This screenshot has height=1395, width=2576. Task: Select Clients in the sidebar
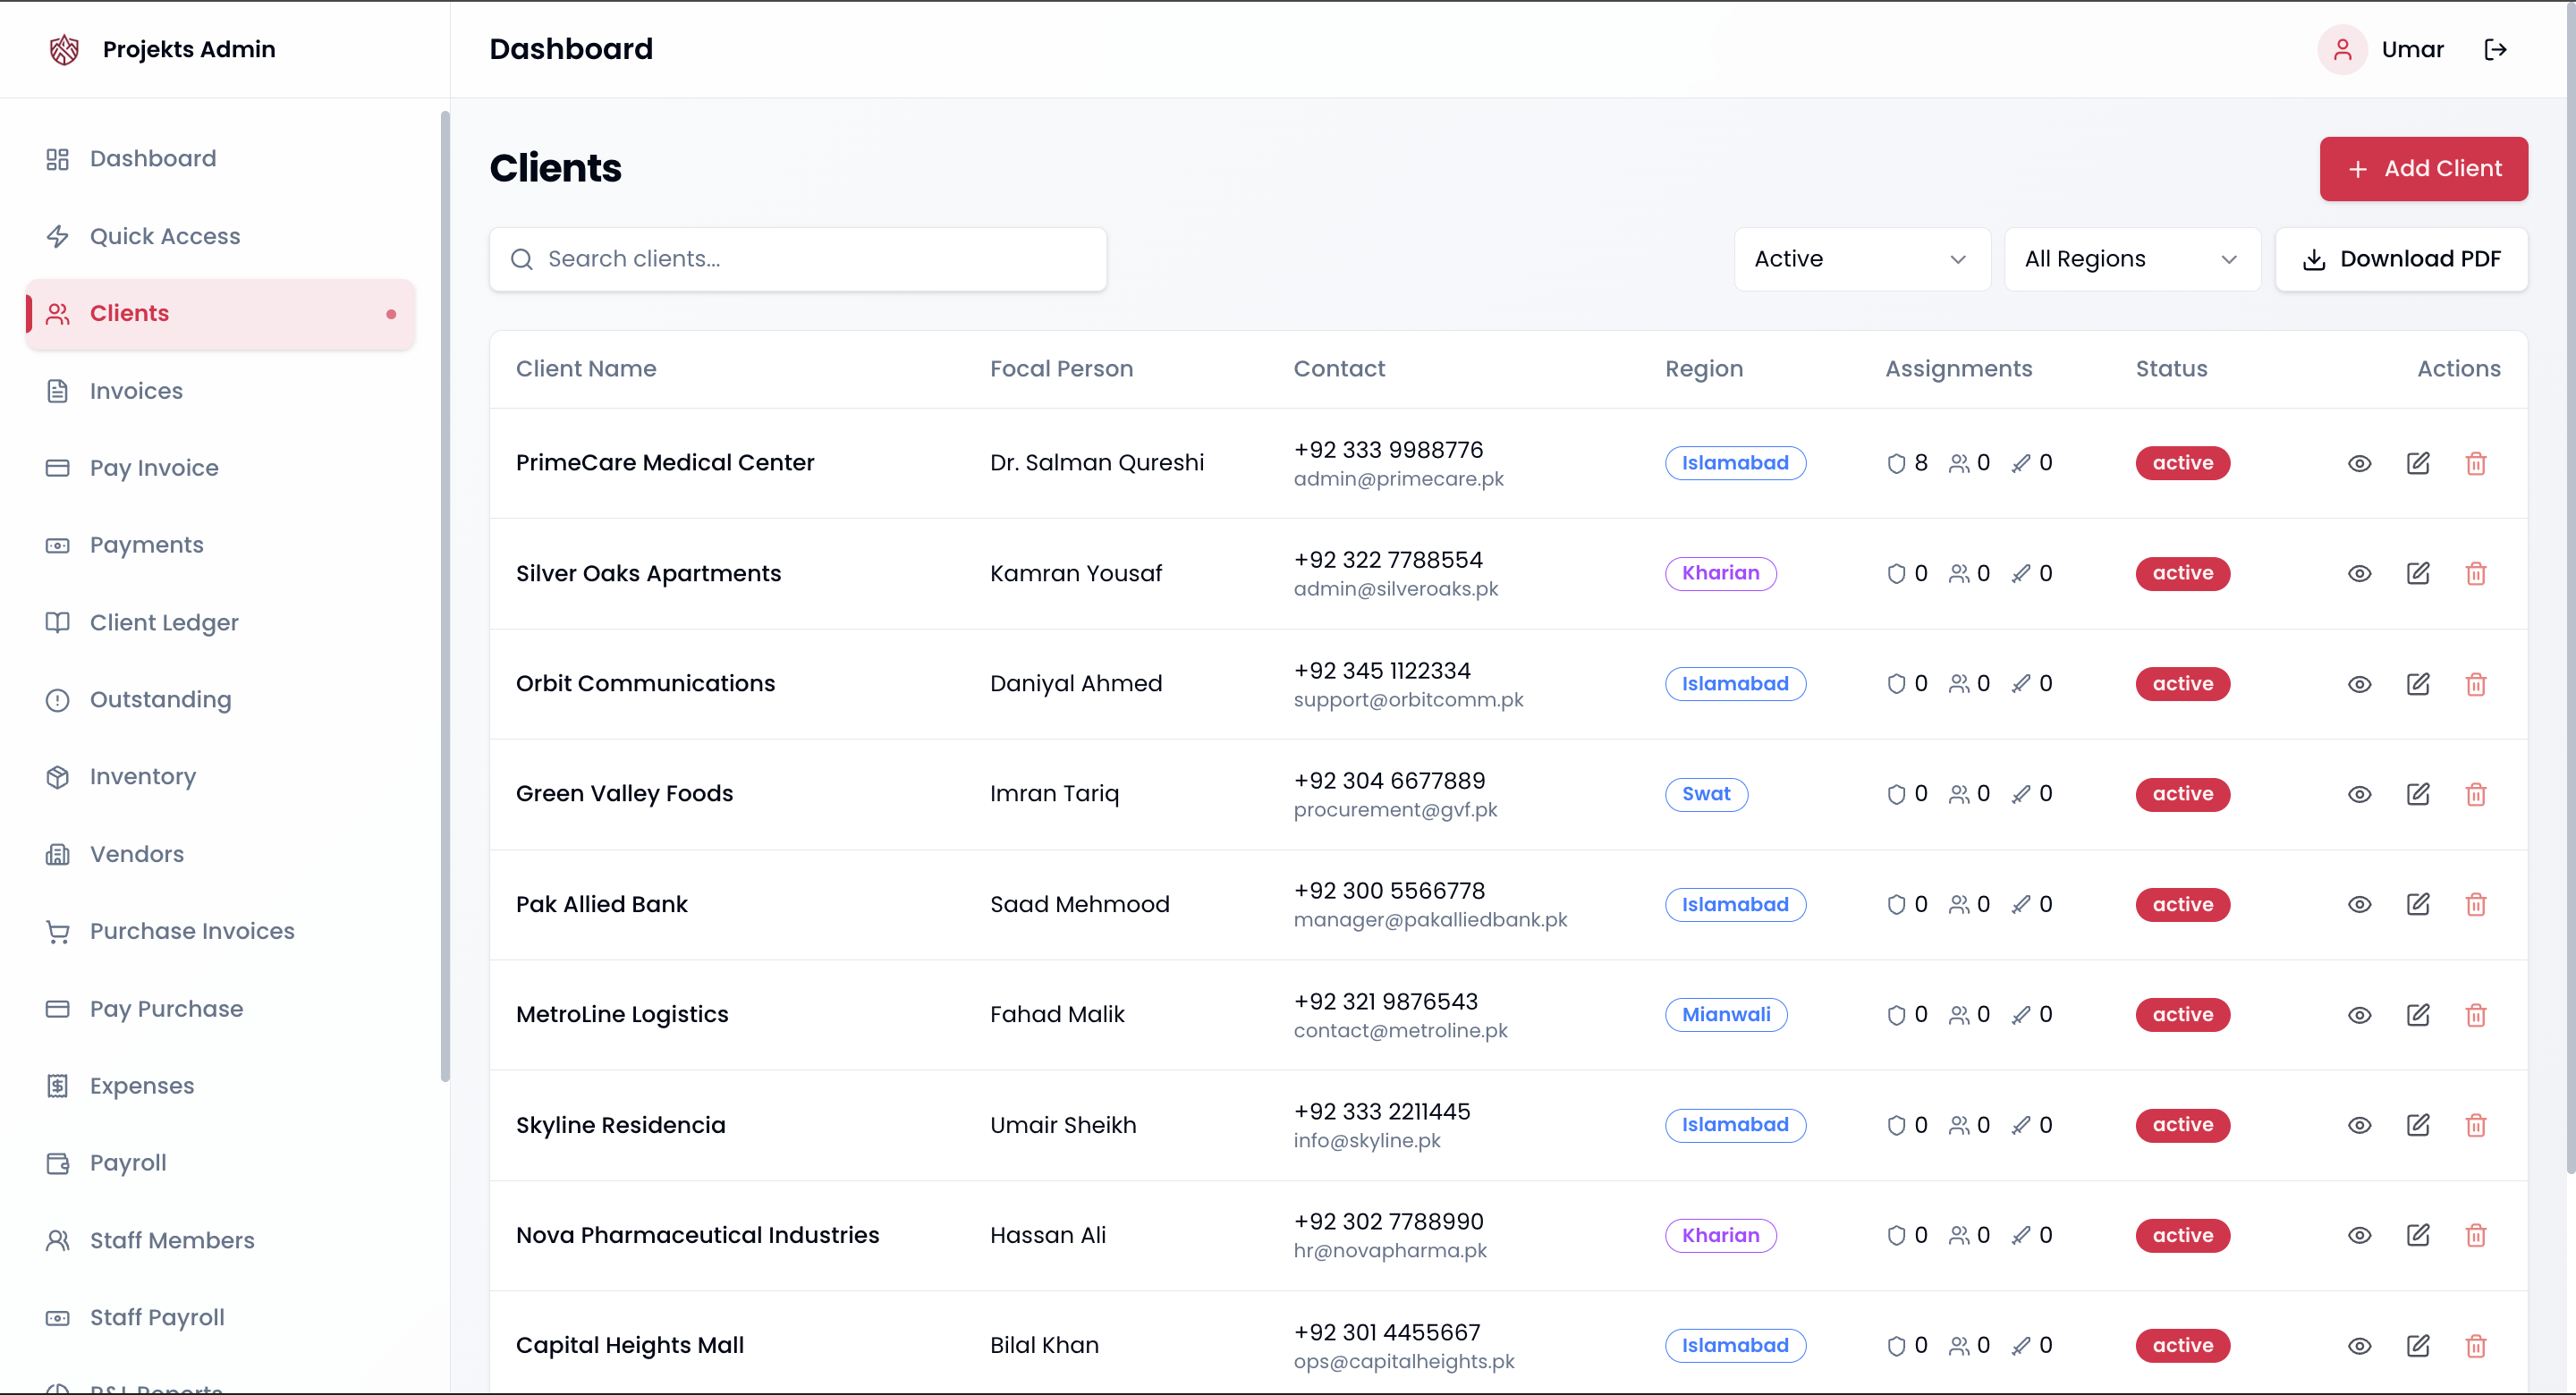[220, 314]
